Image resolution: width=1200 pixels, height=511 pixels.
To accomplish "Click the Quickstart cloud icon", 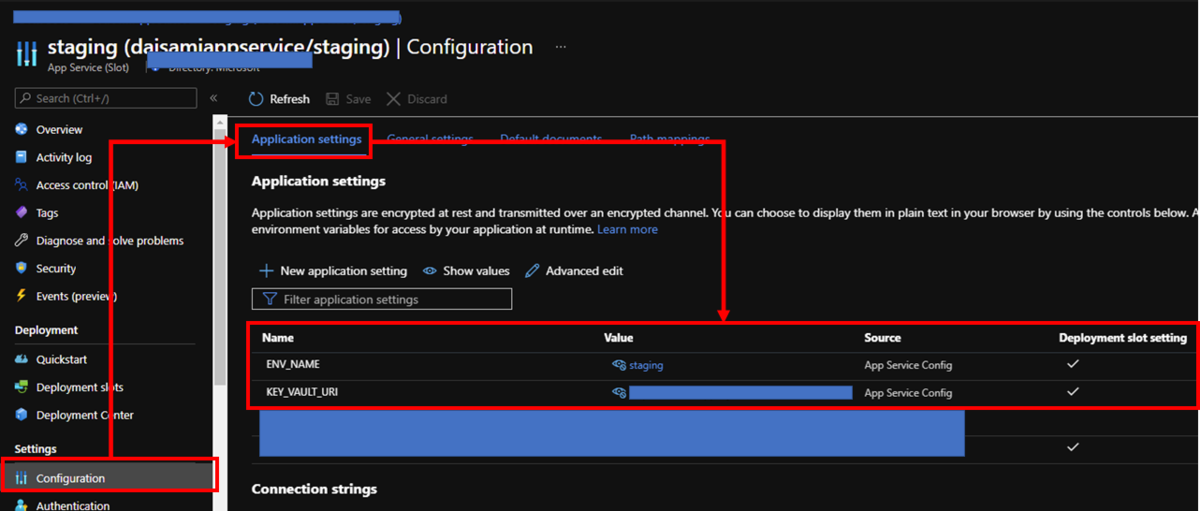I will (21, 359).
